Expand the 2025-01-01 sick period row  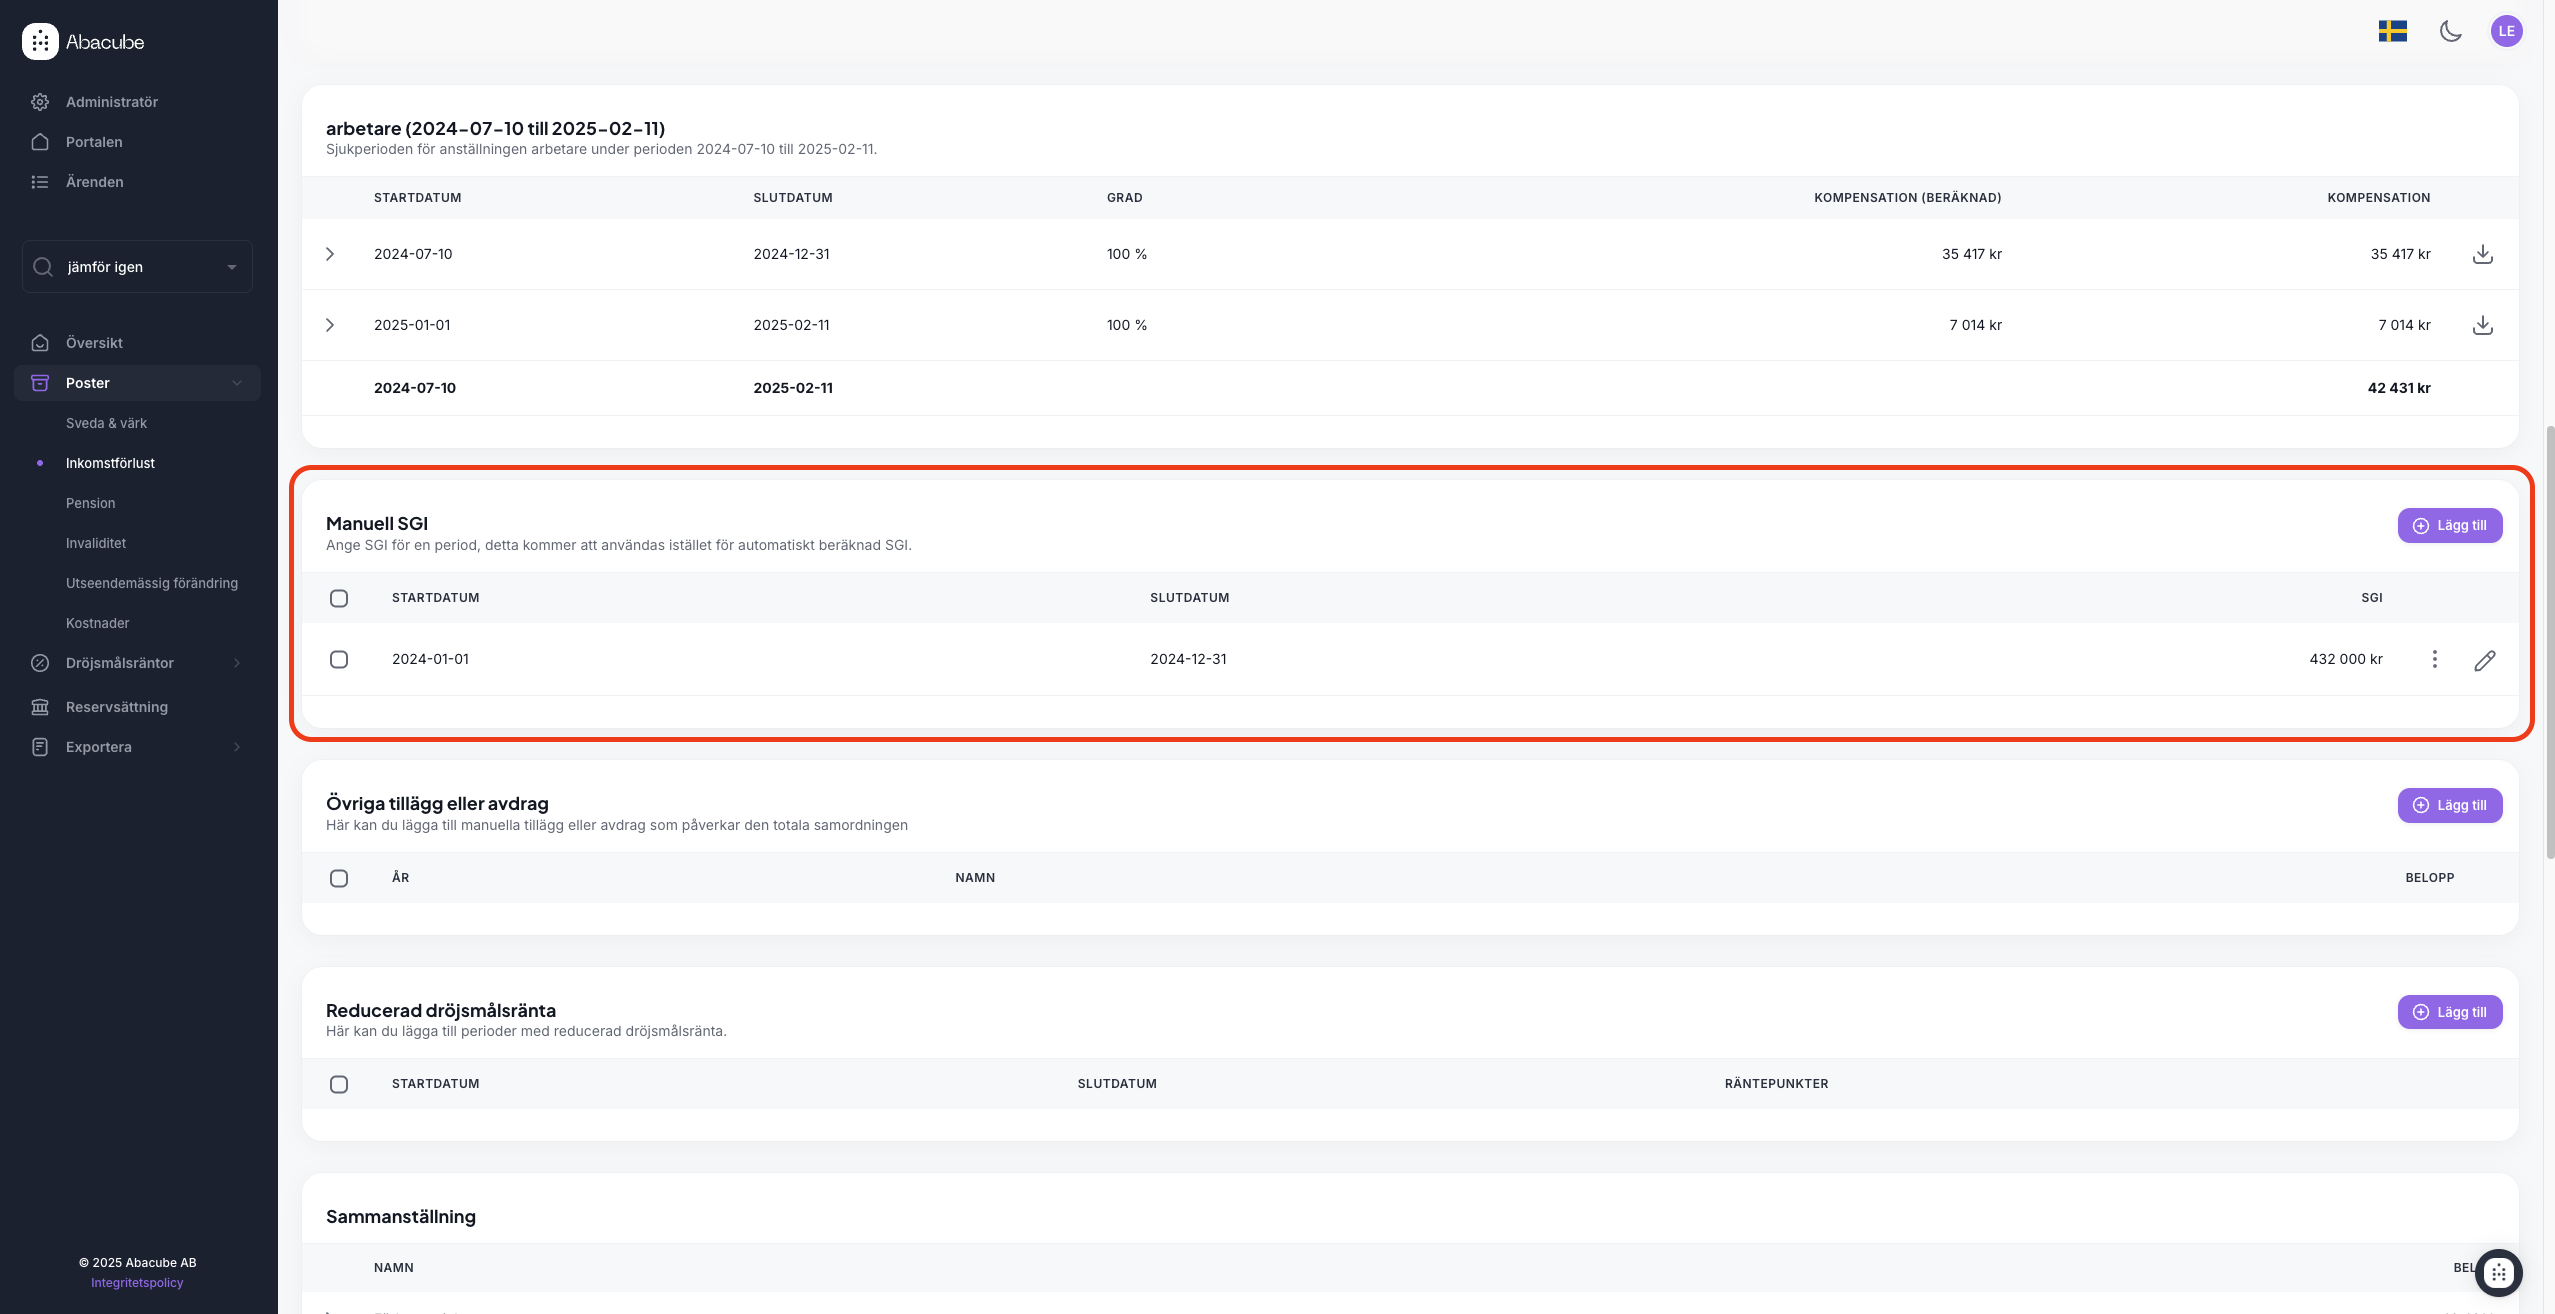[330, 325]
